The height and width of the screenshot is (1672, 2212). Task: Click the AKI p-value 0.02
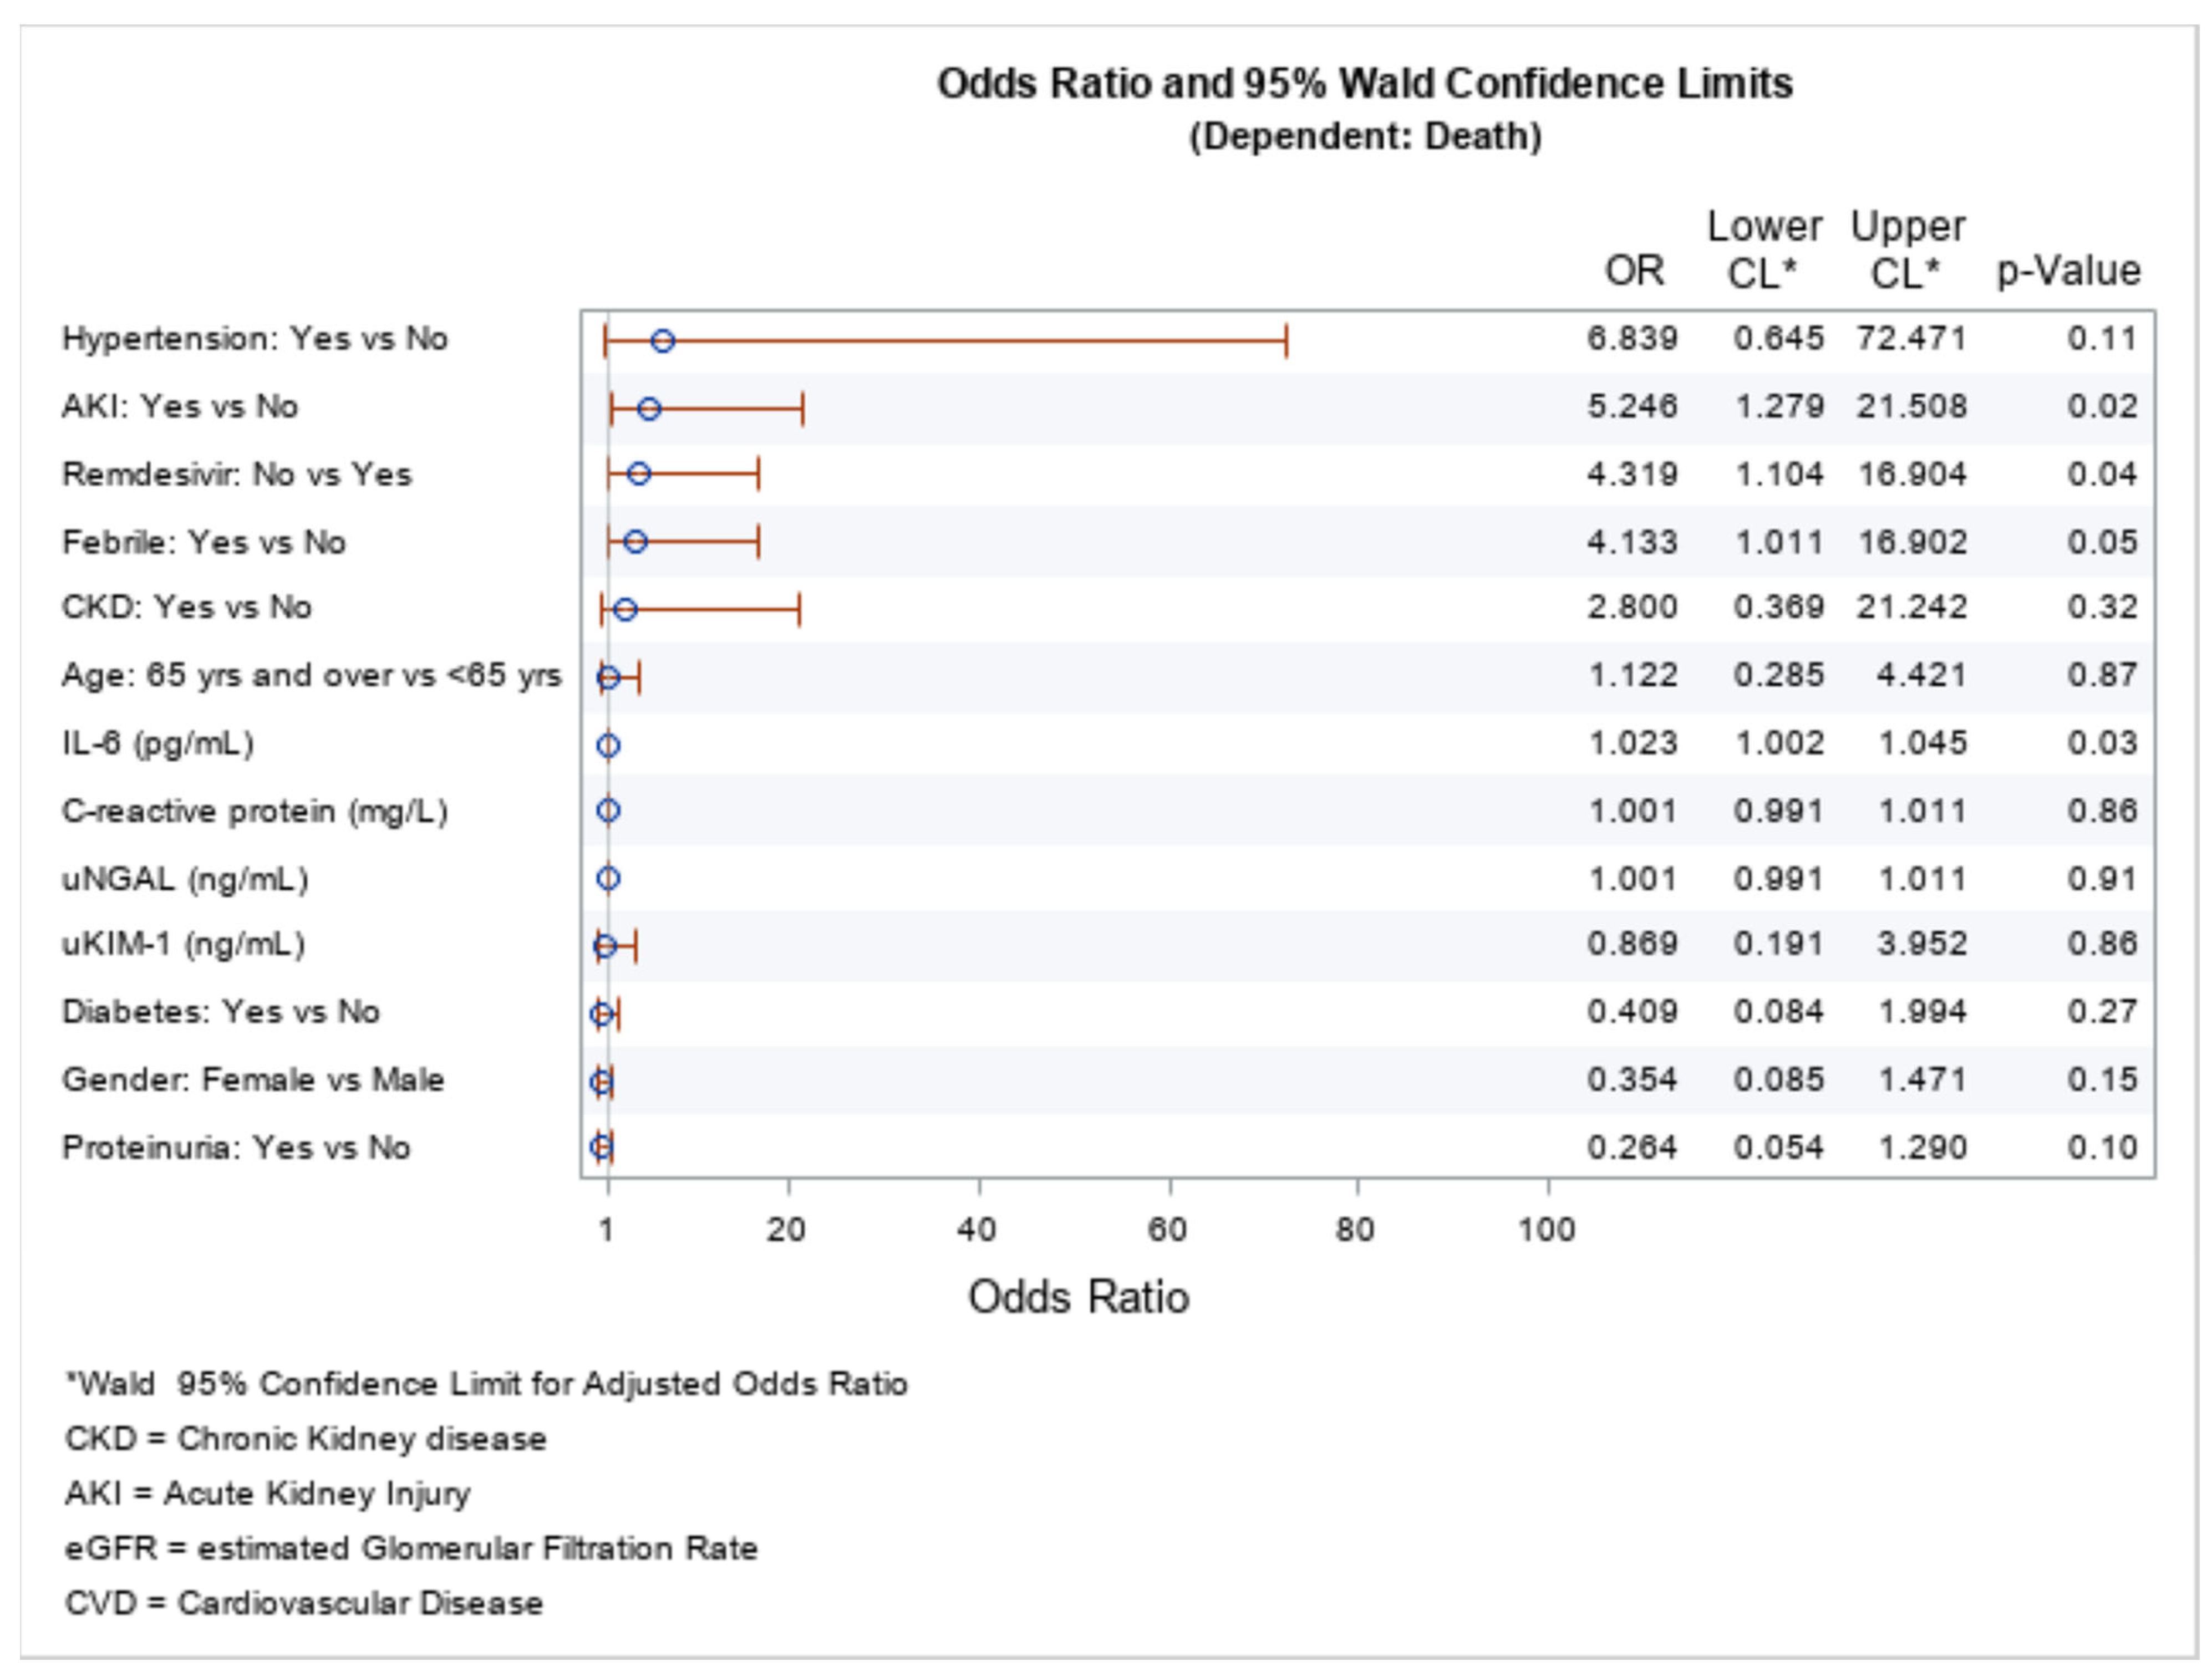(2102, 407)
